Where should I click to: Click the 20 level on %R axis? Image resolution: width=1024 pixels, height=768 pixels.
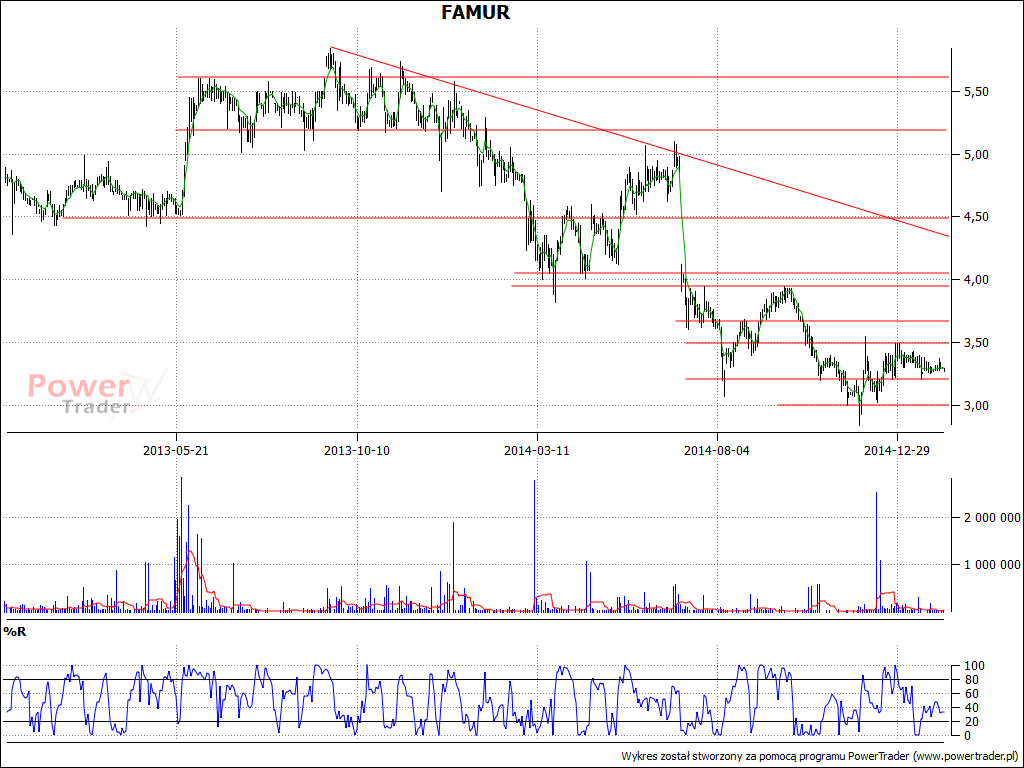tap(972, 722)
